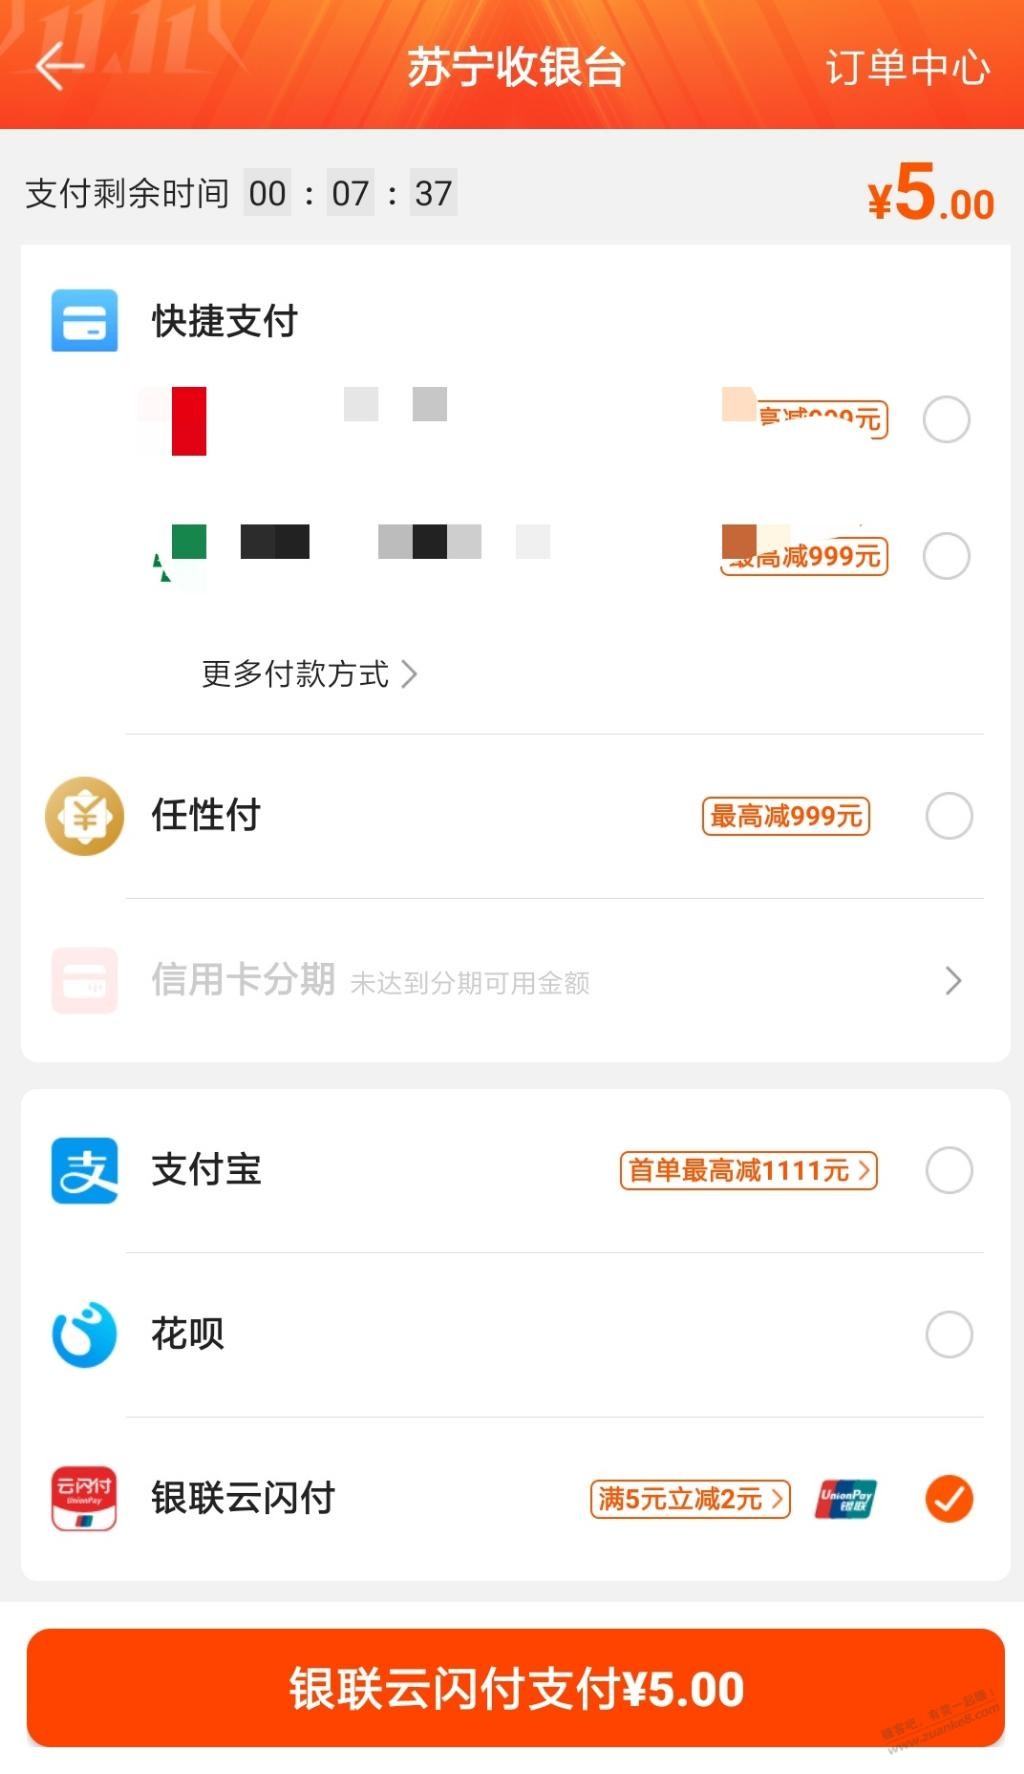Tap the gold Renxingfu coin icon
The image size is (1024, 1774).
tap(85, 816)
